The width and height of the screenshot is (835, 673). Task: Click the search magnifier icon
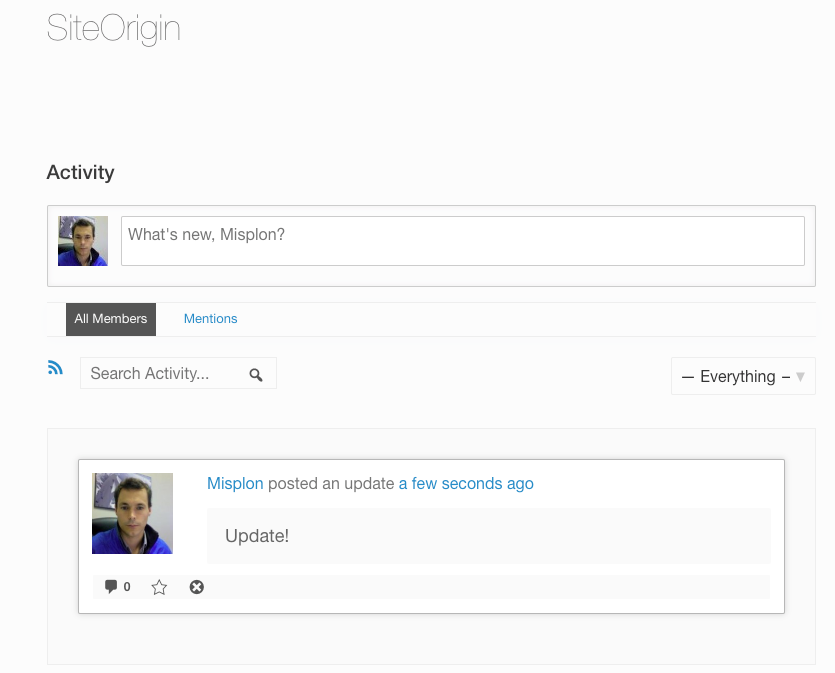tap(256, 375)
